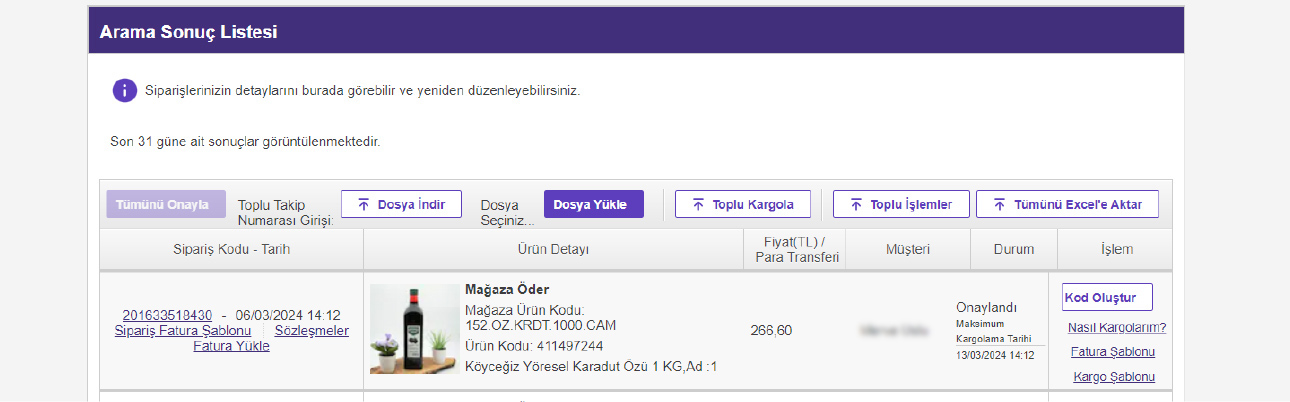Open the Sözleşmeler link
Viewport: 1290px width, 402px height.
(x=312, y=331)
